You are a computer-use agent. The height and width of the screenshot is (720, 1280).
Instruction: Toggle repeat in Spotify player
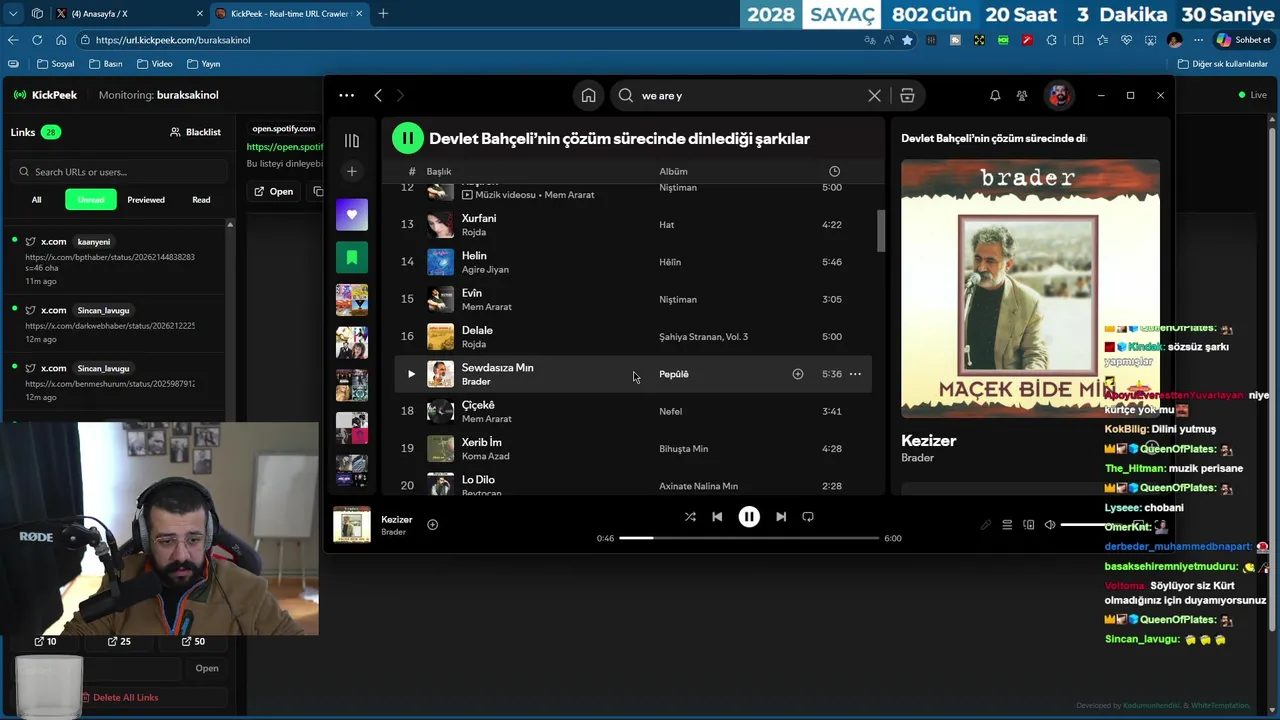(x=808, y=516)
